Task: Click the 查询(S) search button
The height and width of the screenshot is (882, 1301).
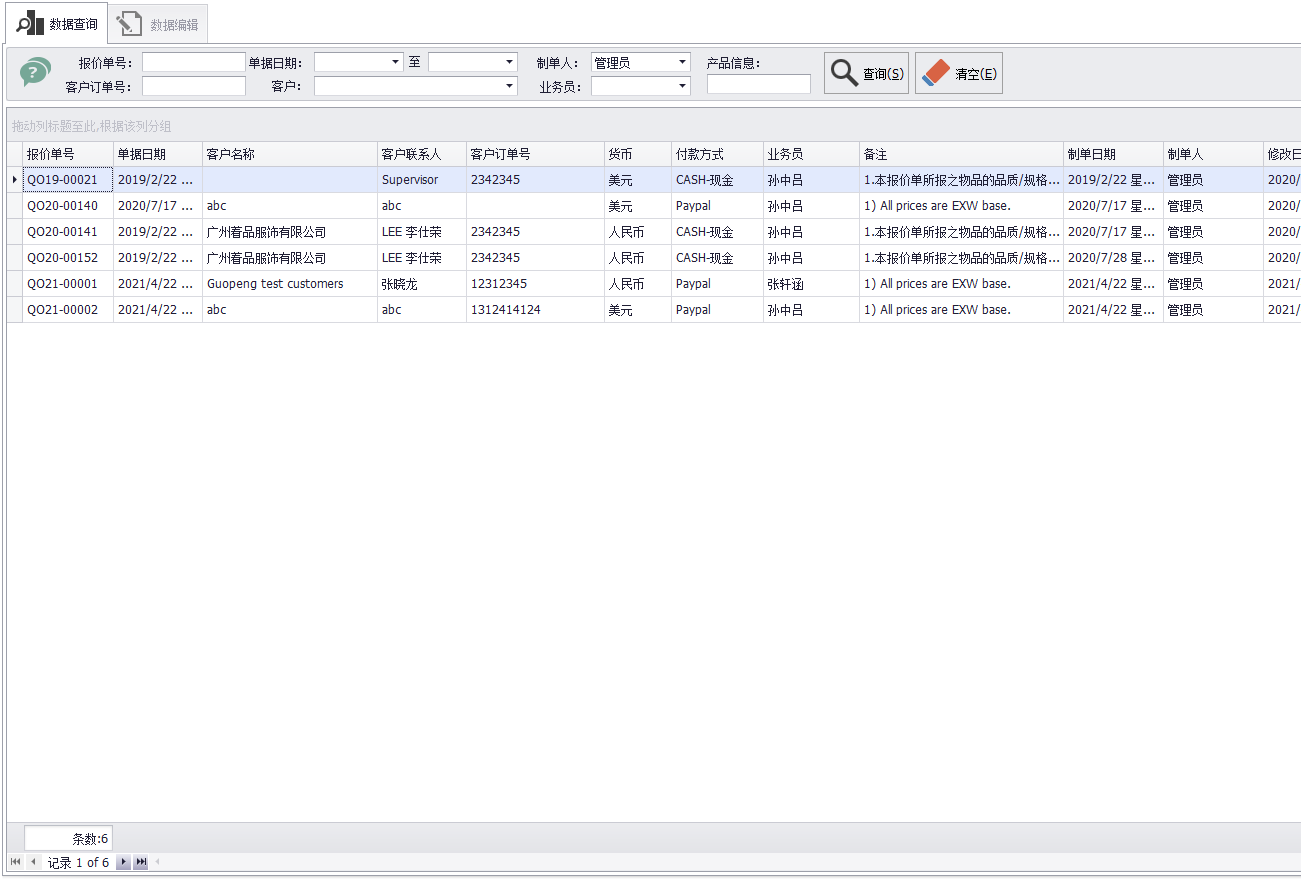Action: (x=866, y=73)
